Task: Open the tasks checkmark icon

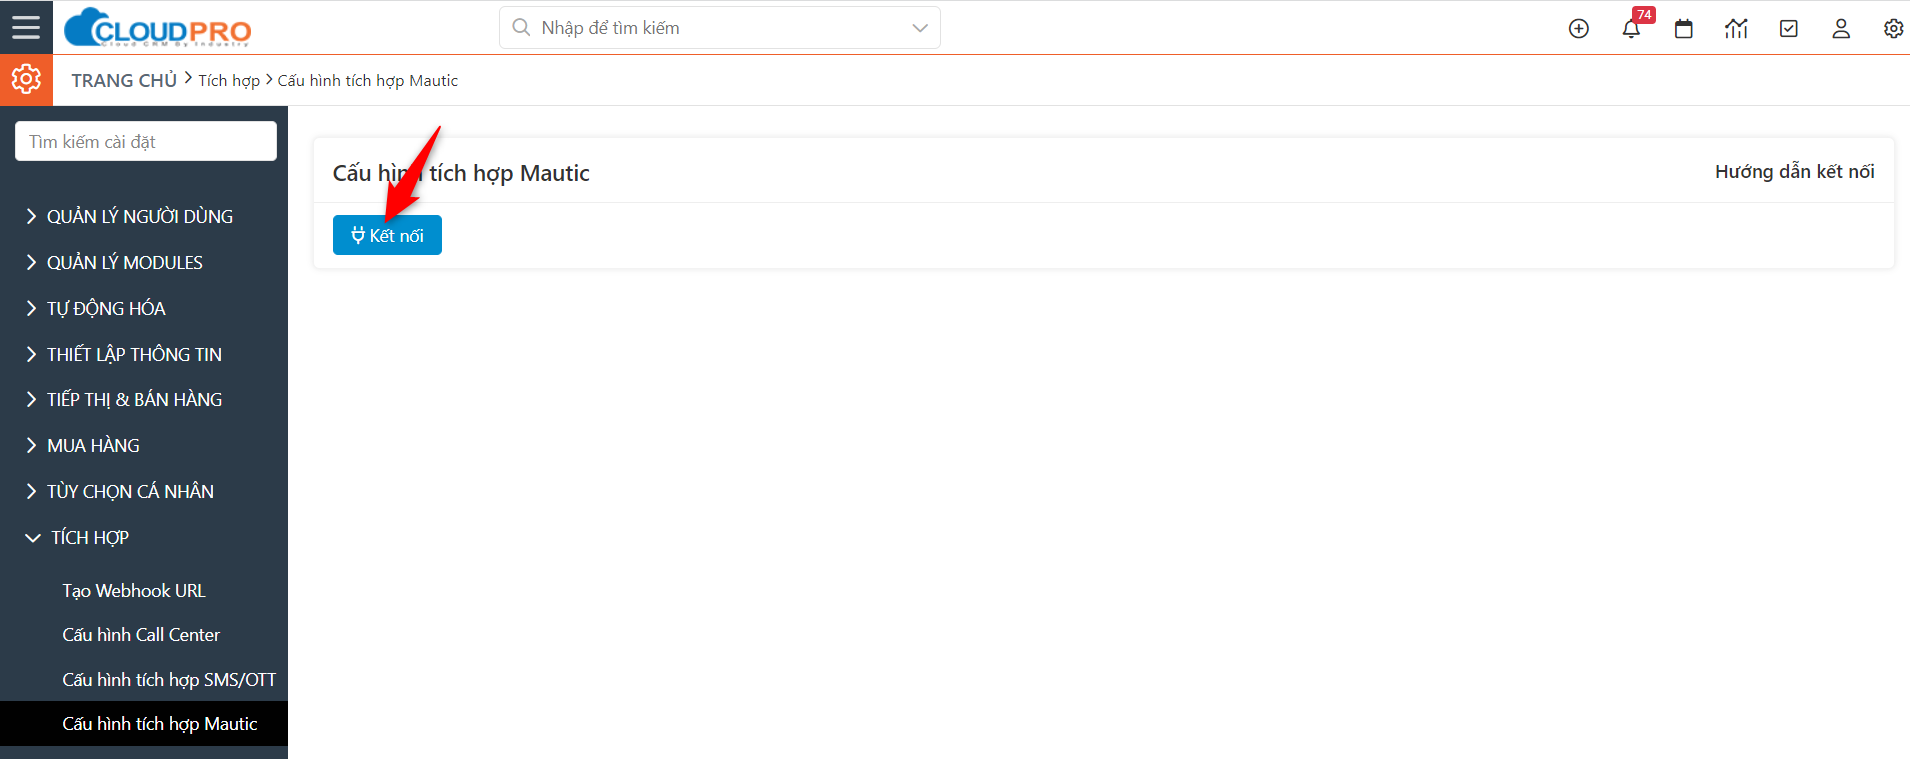Action: point(1789,29)
